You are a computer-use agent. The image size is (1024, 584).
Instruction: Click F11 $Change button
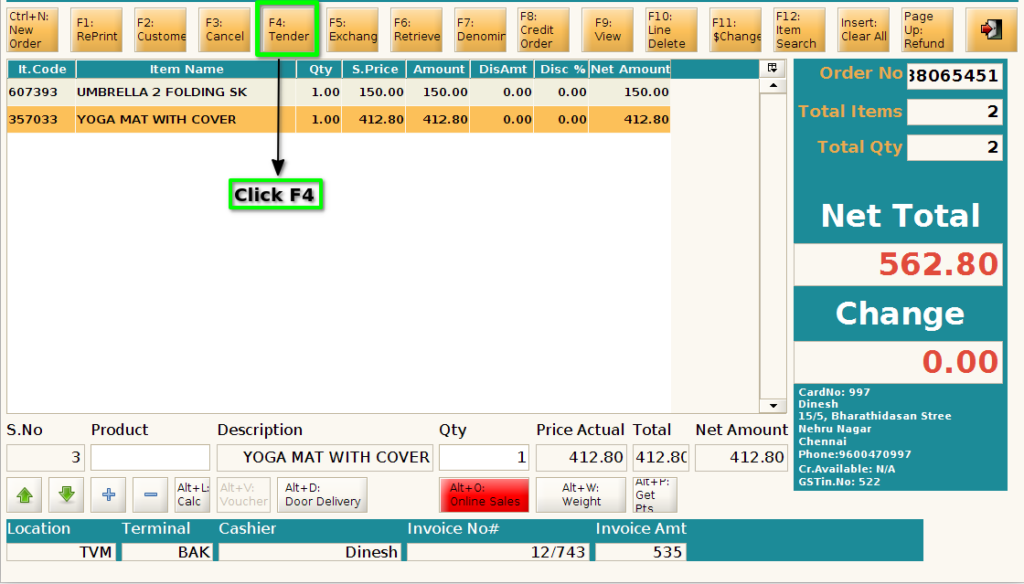735,29
